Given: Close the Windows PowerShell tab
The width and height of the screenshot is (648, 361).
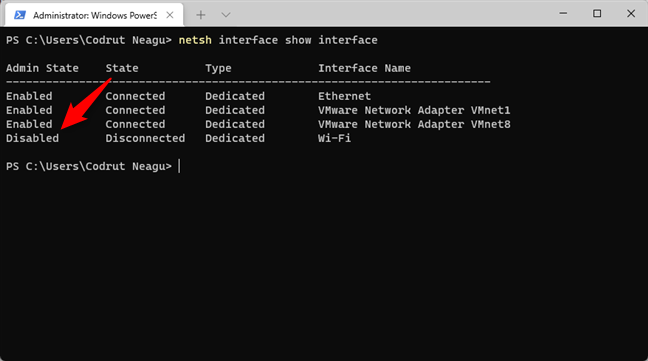Looking at the screenshot, I should coord(170,15).
